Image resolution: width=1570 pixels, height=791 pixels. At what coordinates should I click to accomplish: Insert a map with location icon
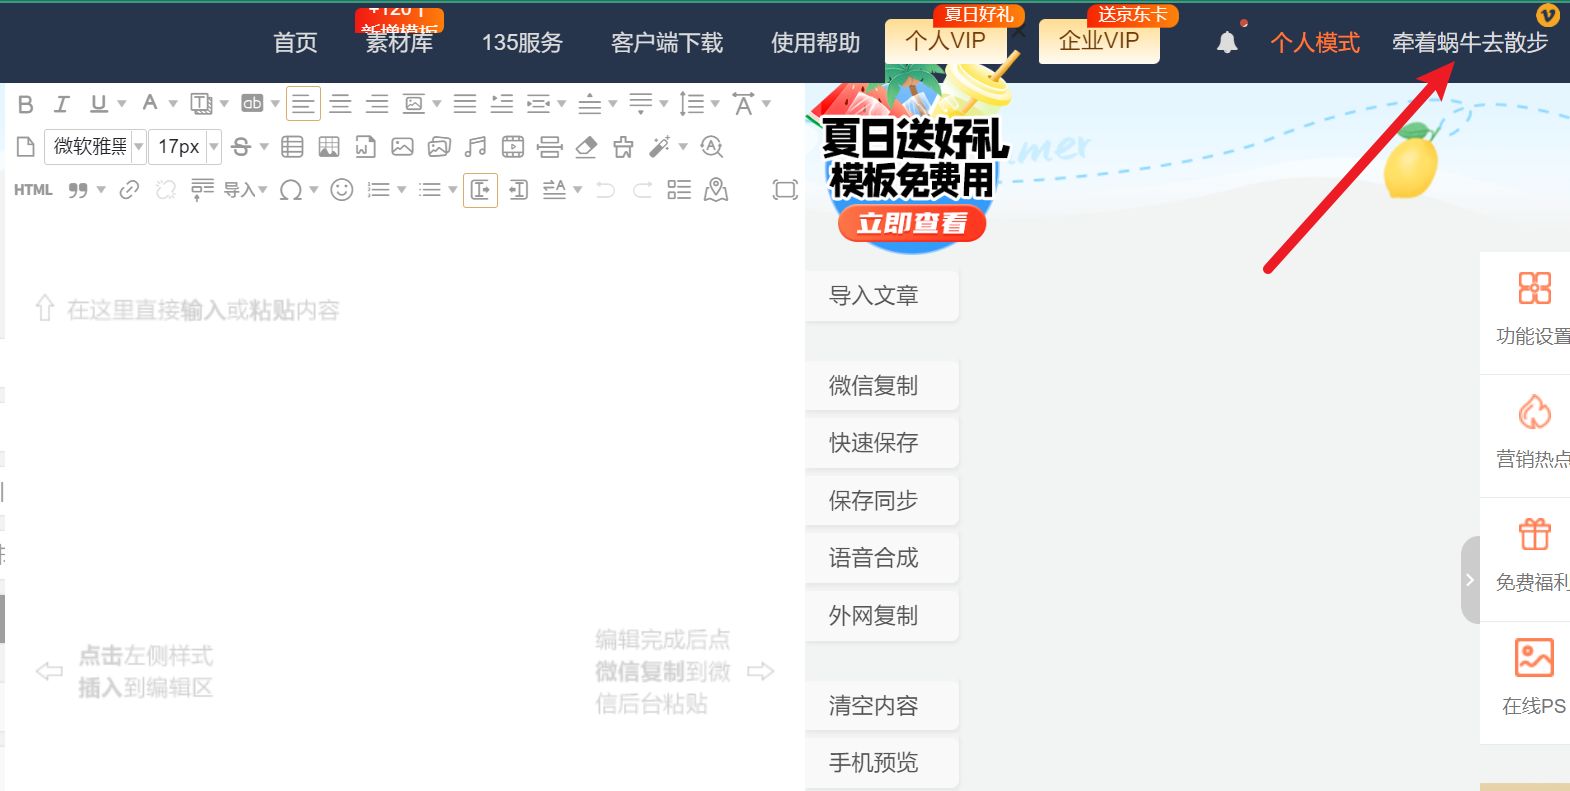[x=716, y=190]
